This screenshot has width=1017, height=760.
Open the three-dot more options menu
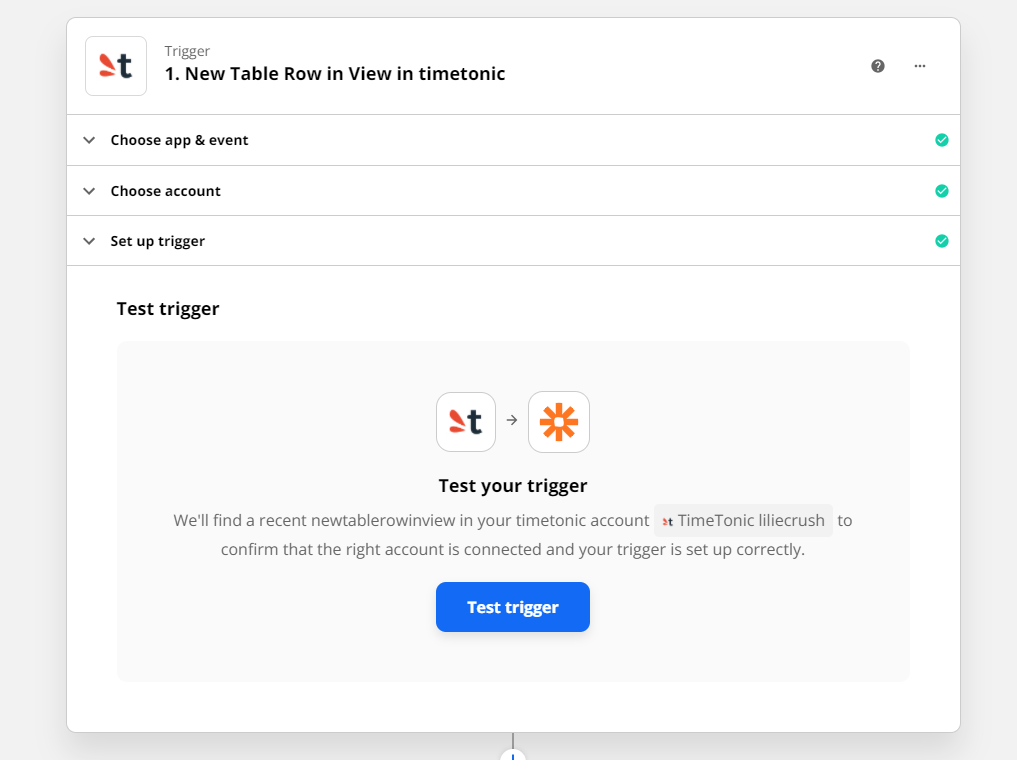[920, 66]
